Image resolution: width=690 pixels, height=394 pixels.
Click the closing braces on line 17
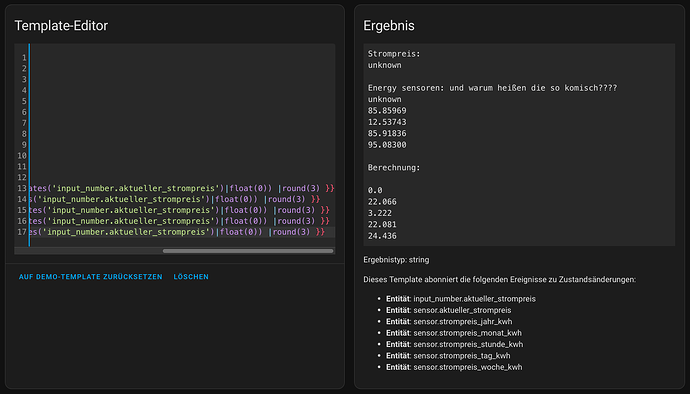click(320, 232)
